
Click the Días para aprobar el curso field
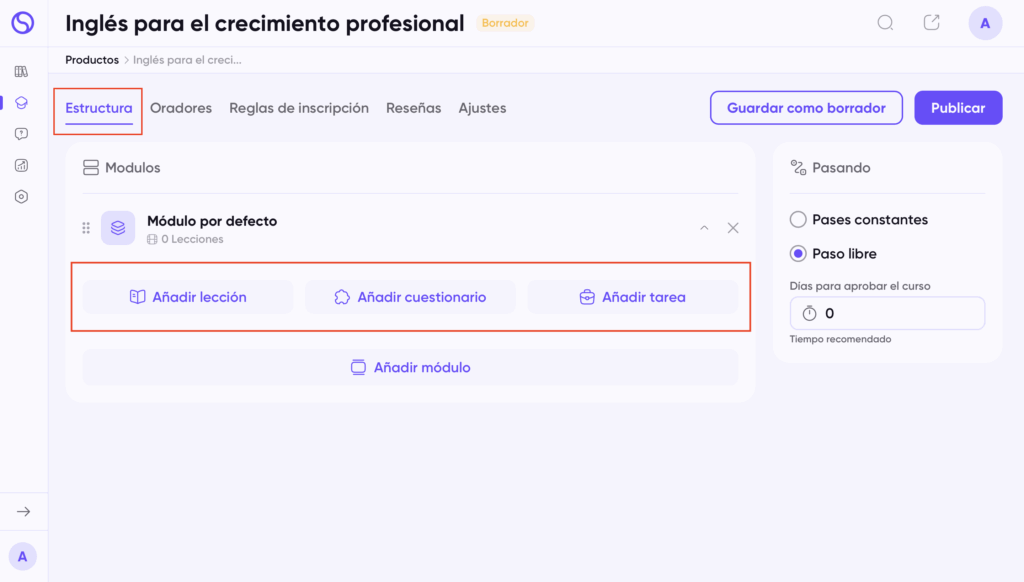click(x=887, y=313)
